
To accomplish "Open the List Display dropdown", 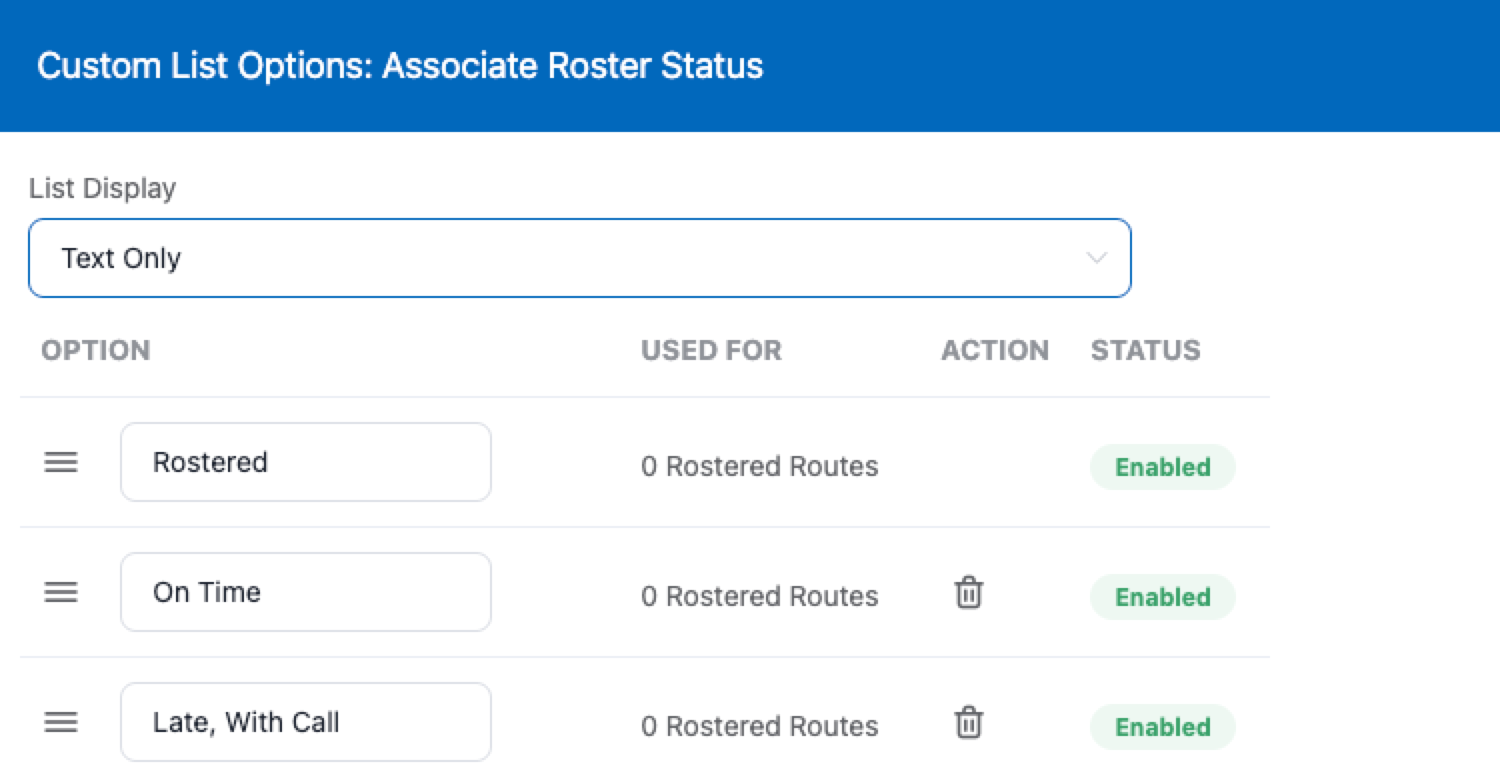I will [579, 258].
